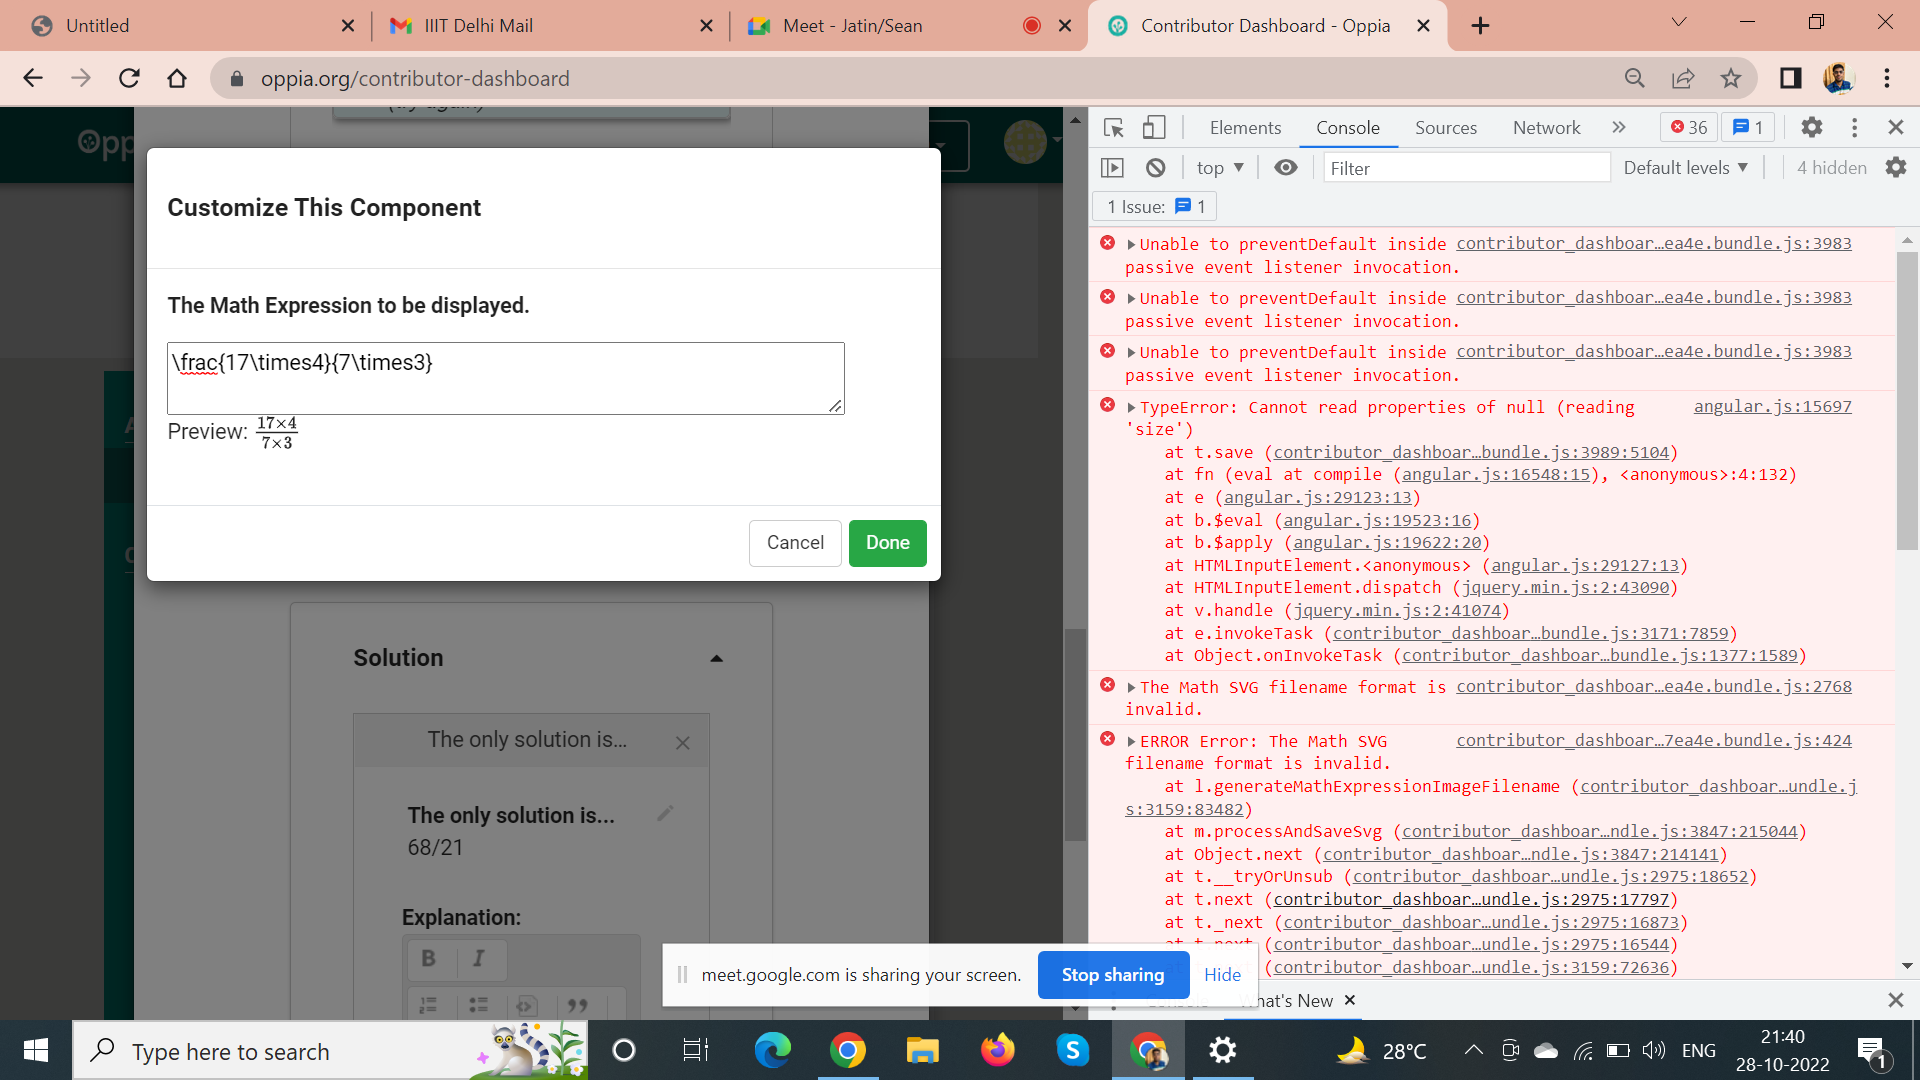Apply bulleted list formatting in the editor

pos(479,1007)
